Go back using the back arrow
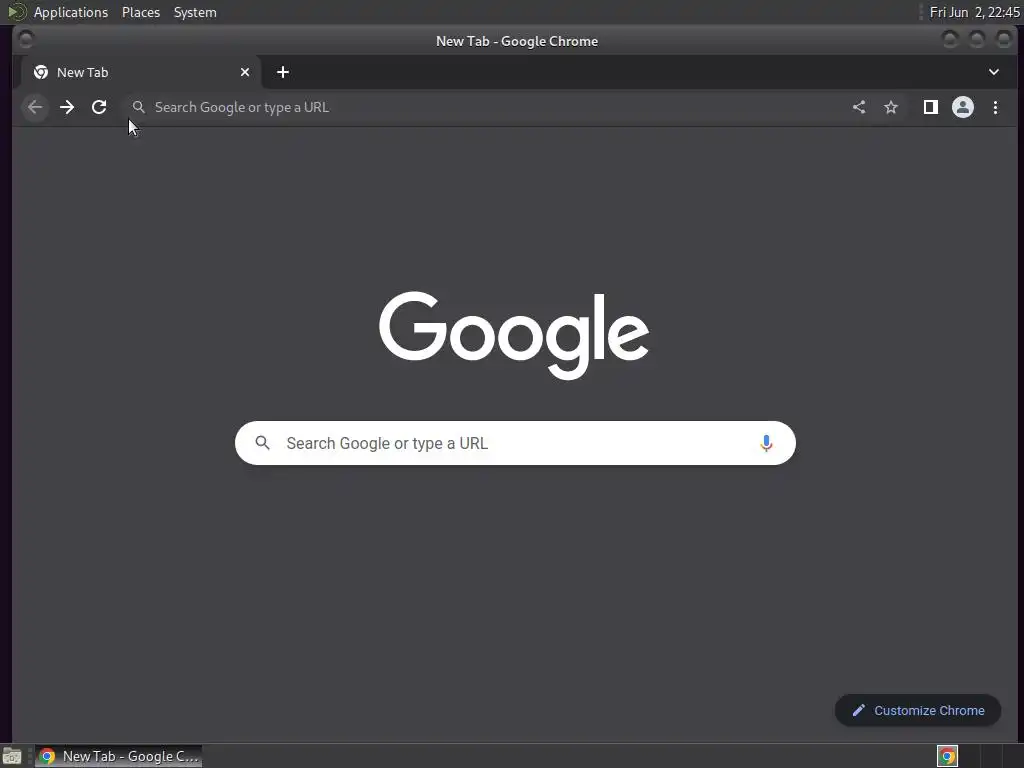The height and width of the screenshot is (768, 1024). (35, 107)
